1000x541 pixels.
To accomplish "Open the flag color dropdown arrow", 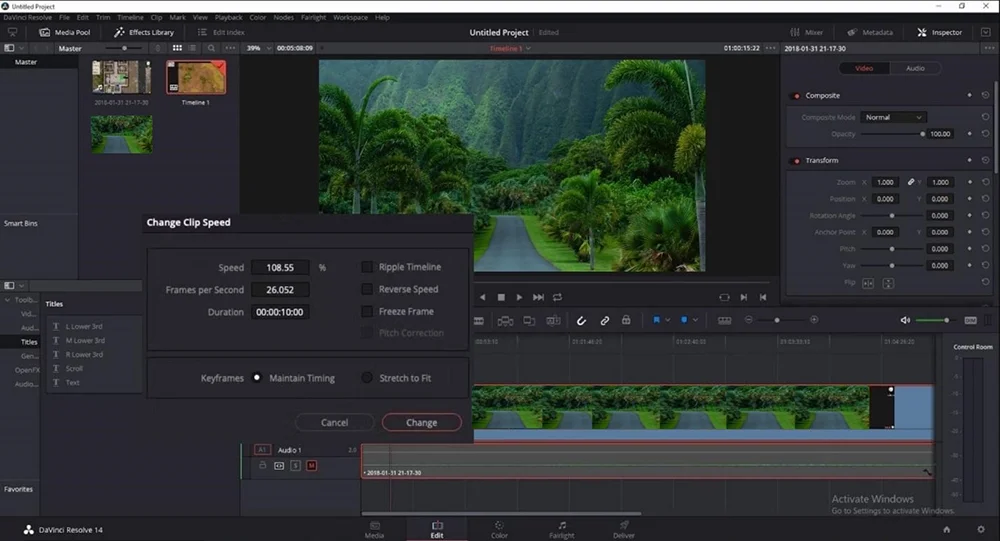I will click(x=667, y=320).
